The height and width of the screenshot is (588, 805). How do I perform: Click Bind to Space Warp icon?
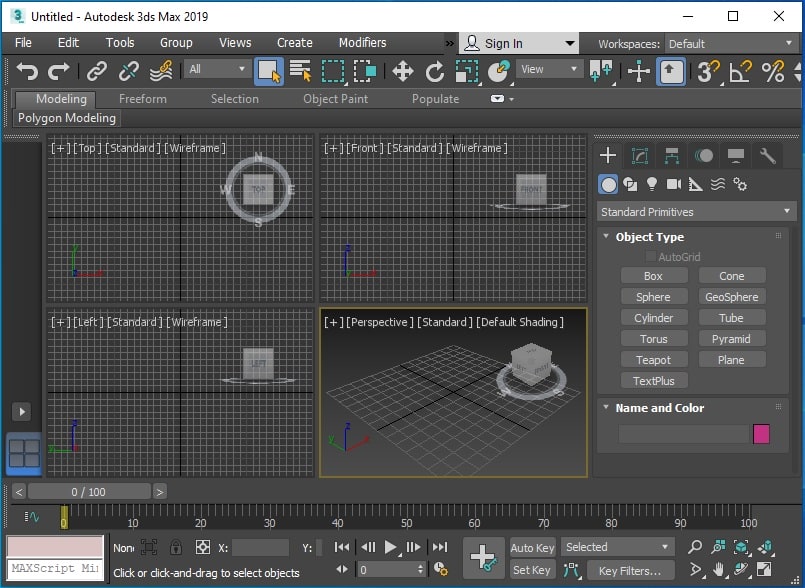click(x=161, y=71)
